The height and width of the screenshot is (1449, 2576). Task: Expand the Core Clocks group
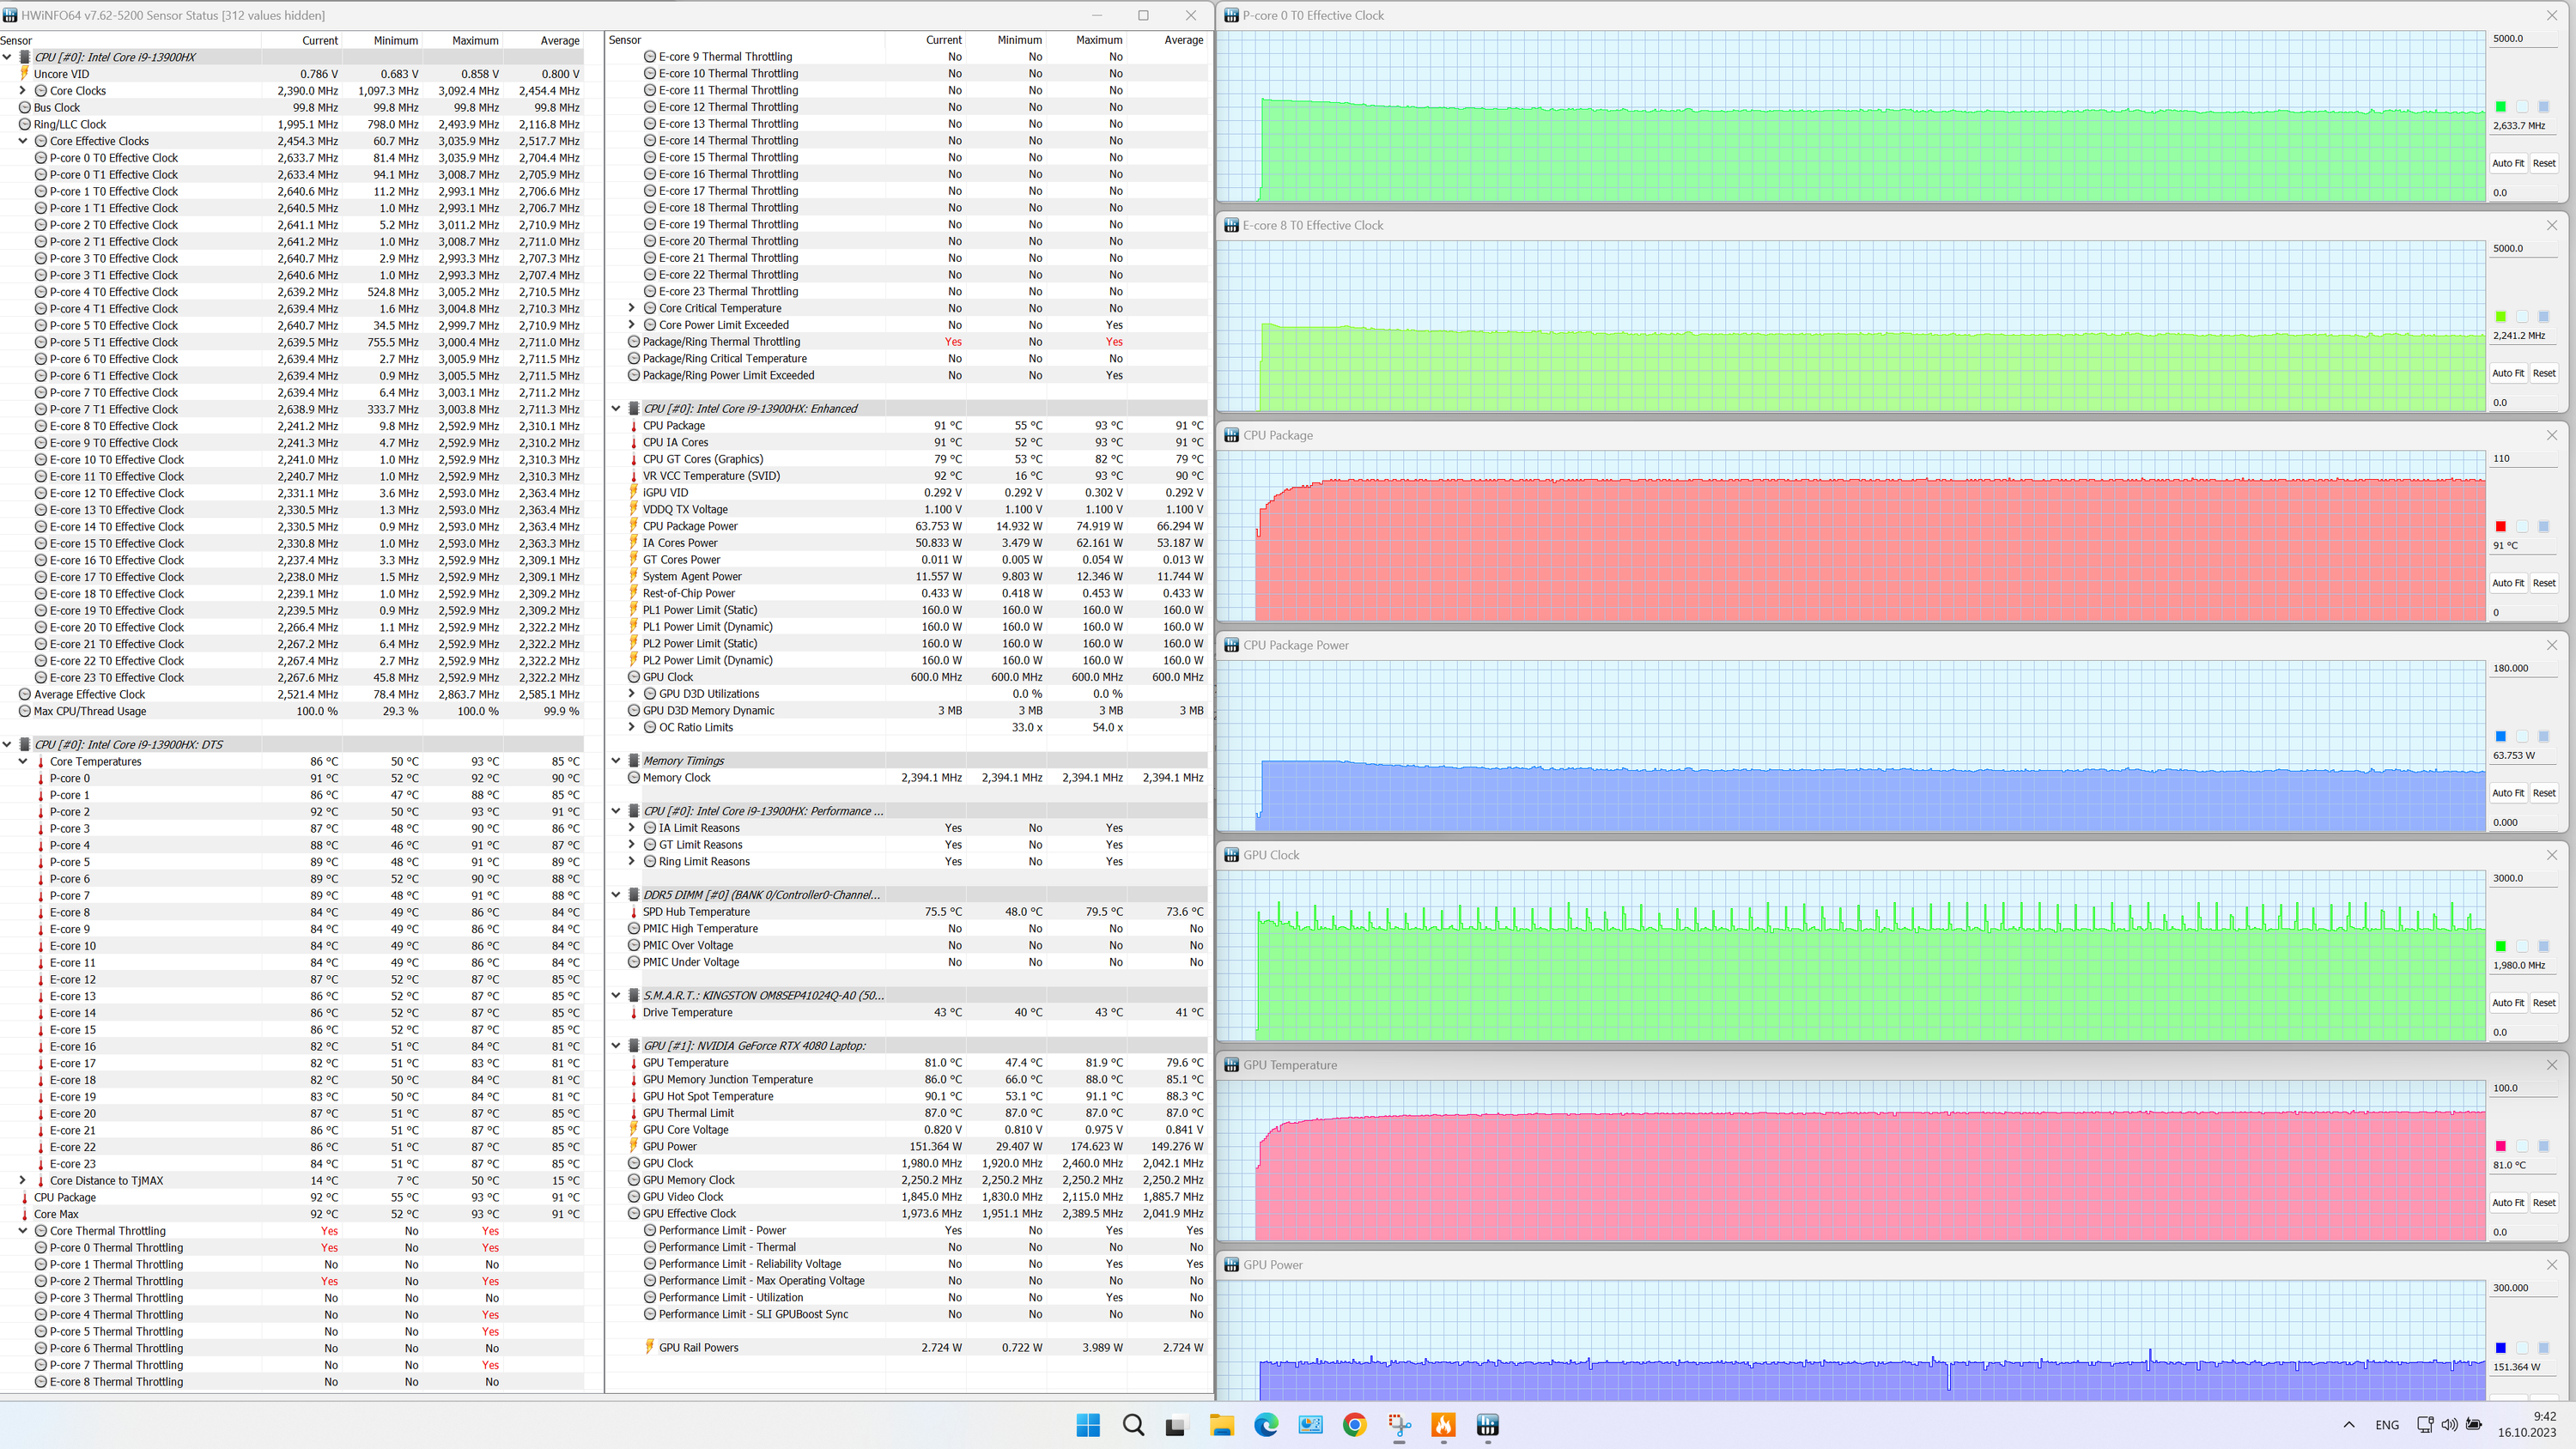click(x=23, y=91)
